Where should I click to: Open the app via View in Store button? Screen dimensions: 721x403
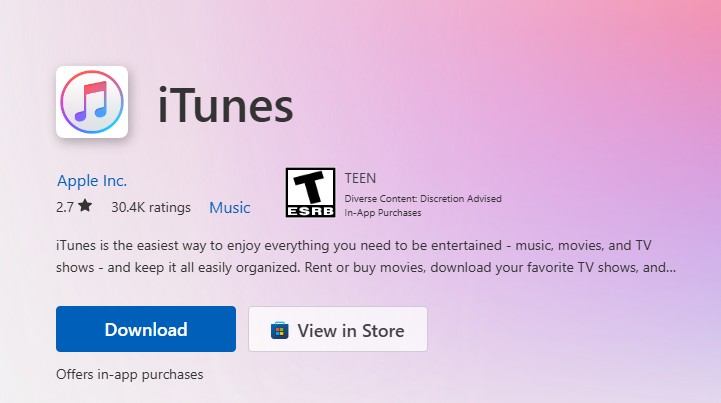pos(338,330)
